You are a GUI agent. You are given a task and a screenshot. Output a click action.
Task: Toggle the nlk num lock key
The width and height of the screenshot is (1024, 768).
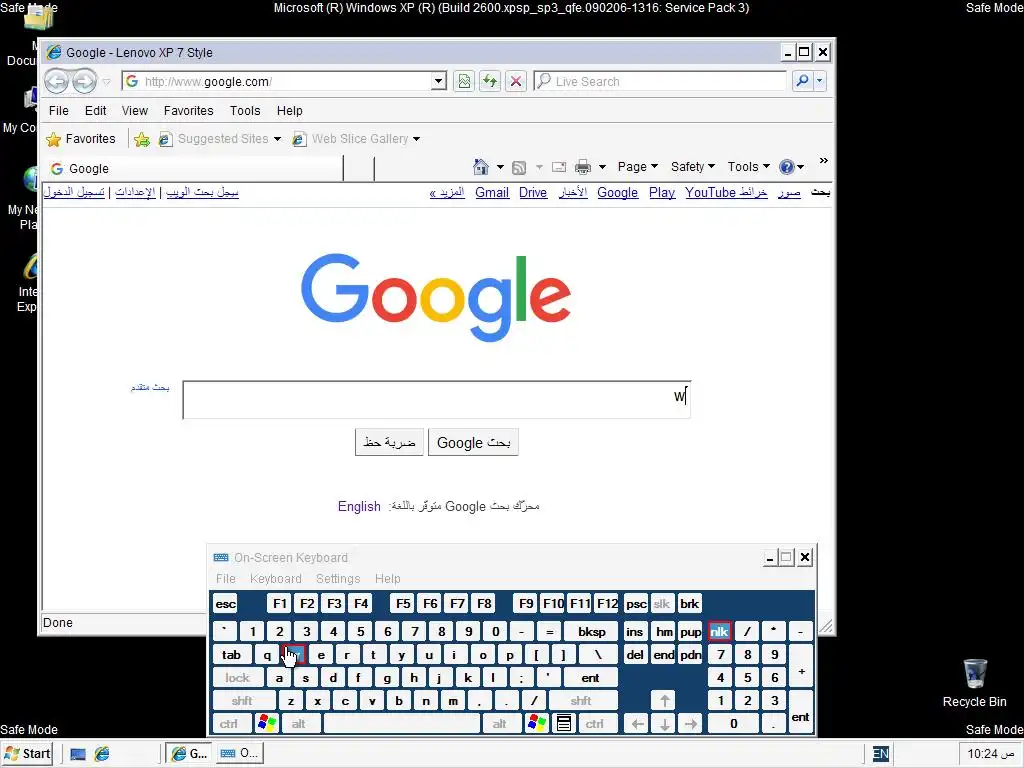tap(719, 632)
